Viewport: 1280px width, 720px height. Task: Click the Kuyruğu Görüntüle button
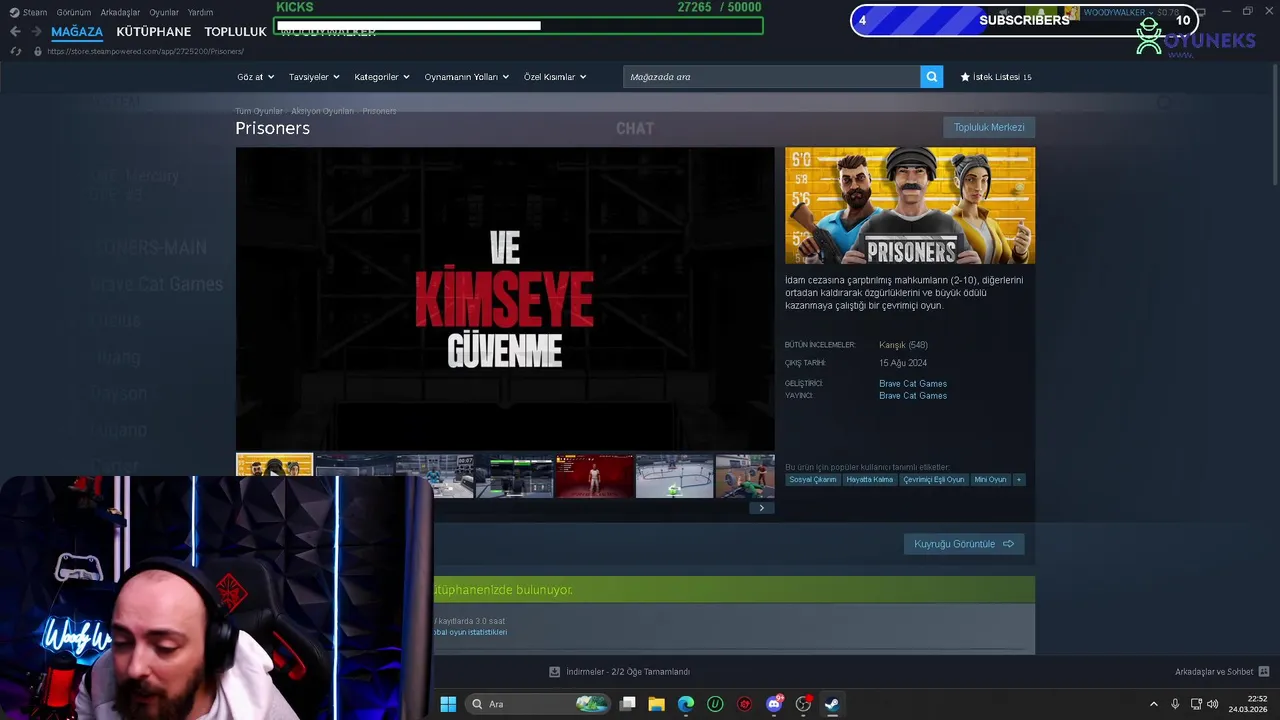pyautogui.click(x=964, y=544)
